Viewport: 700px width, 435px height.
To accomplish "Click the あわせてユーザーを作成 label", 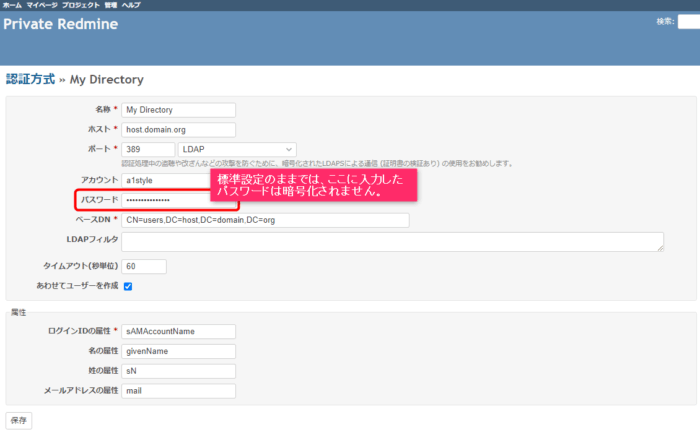I will click(x=77, y=286).
